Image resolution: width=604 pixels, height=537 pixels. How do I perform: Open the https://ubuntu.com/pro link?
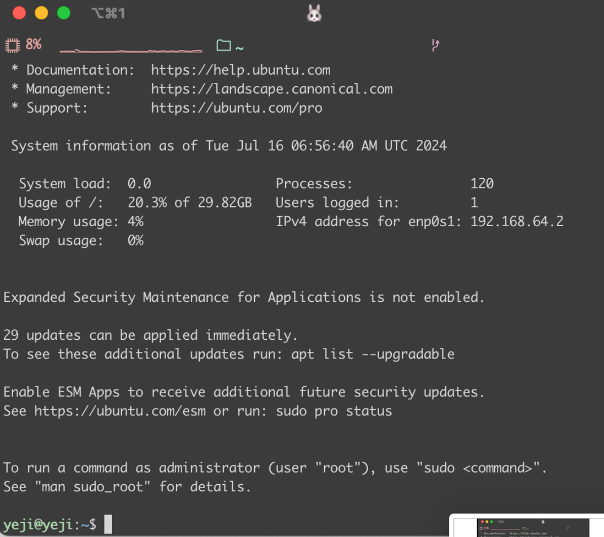pos(237,108)
